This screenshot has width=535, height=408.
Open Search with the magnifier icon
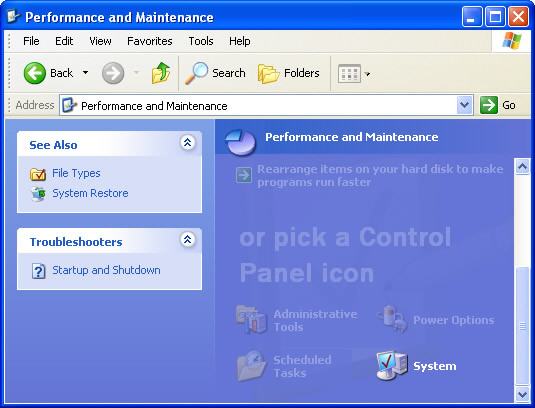215,73
